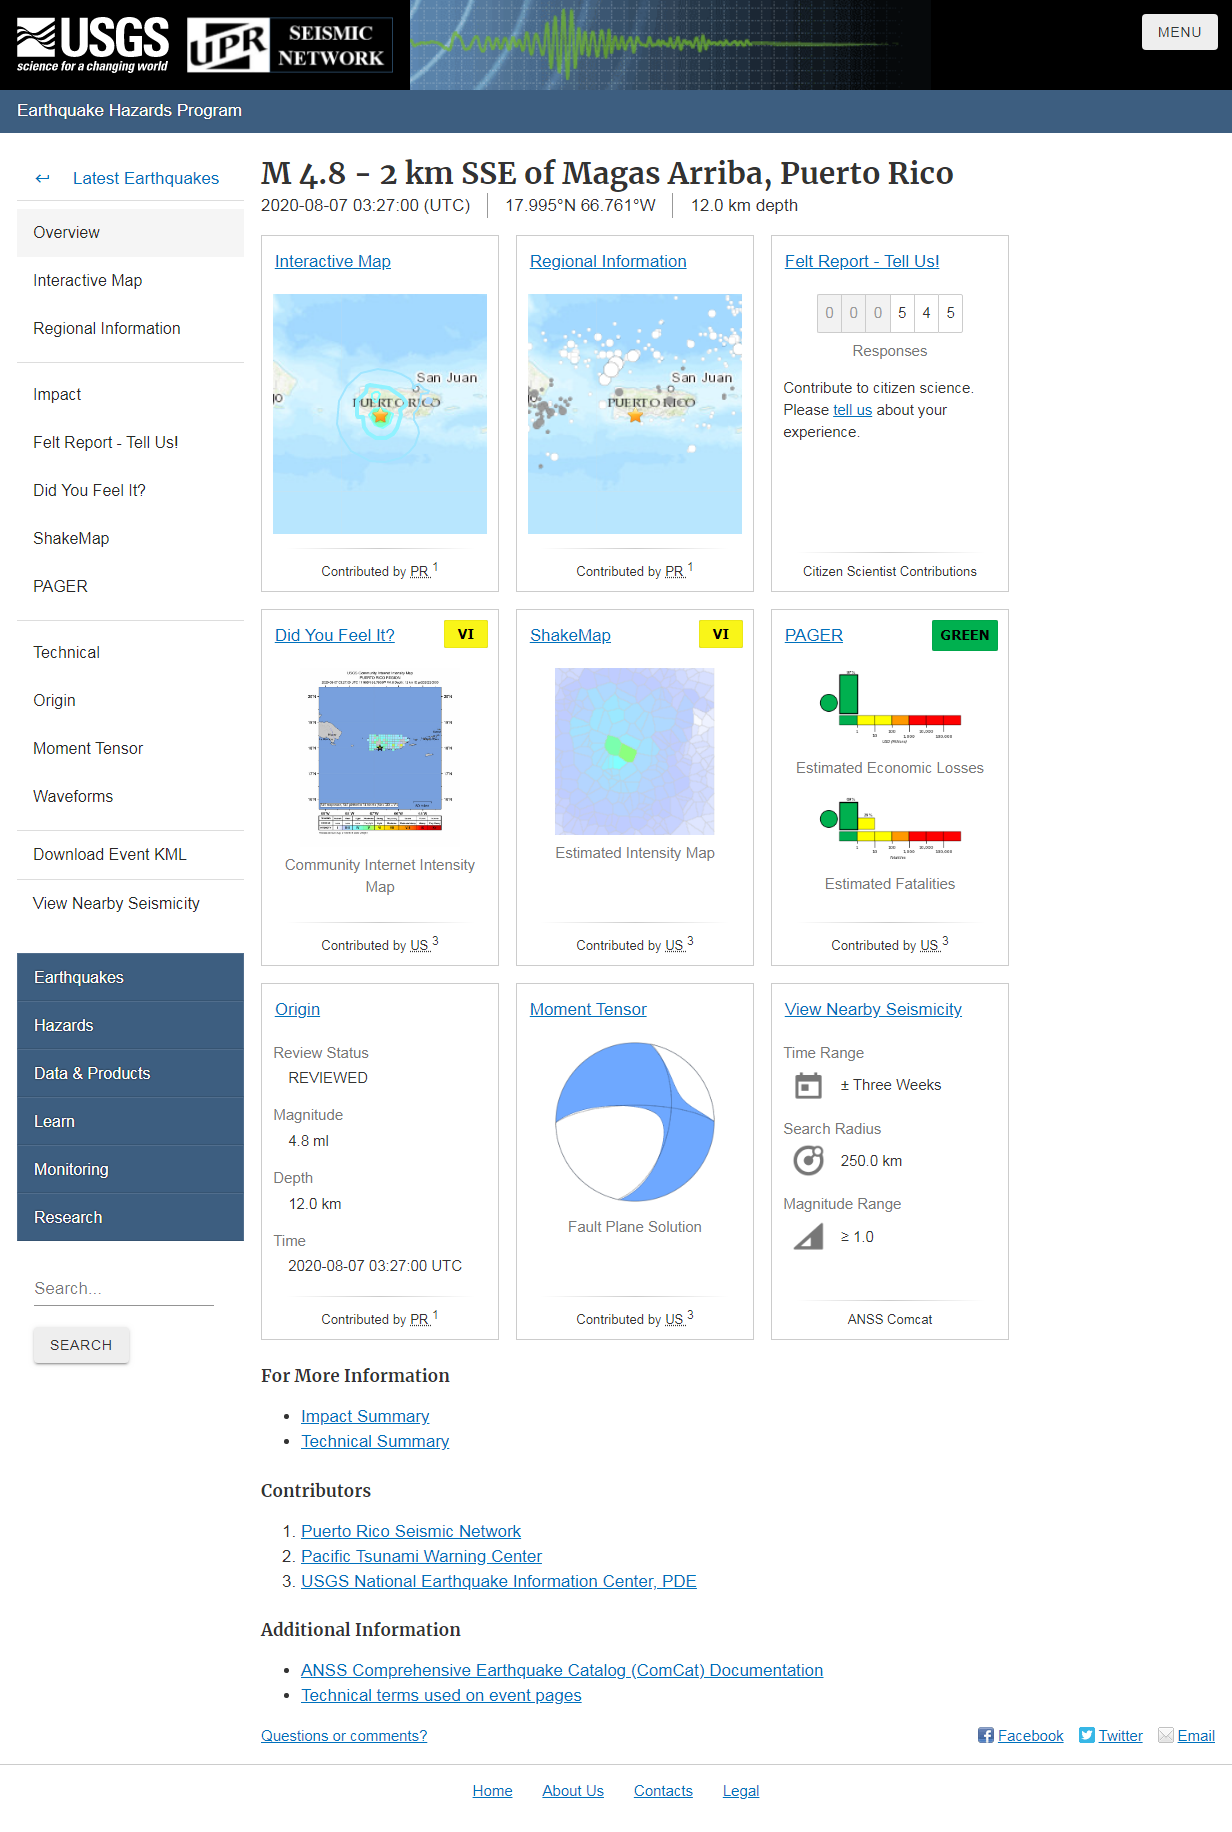Click the Latest Earthquakes link

pos(146,178)
